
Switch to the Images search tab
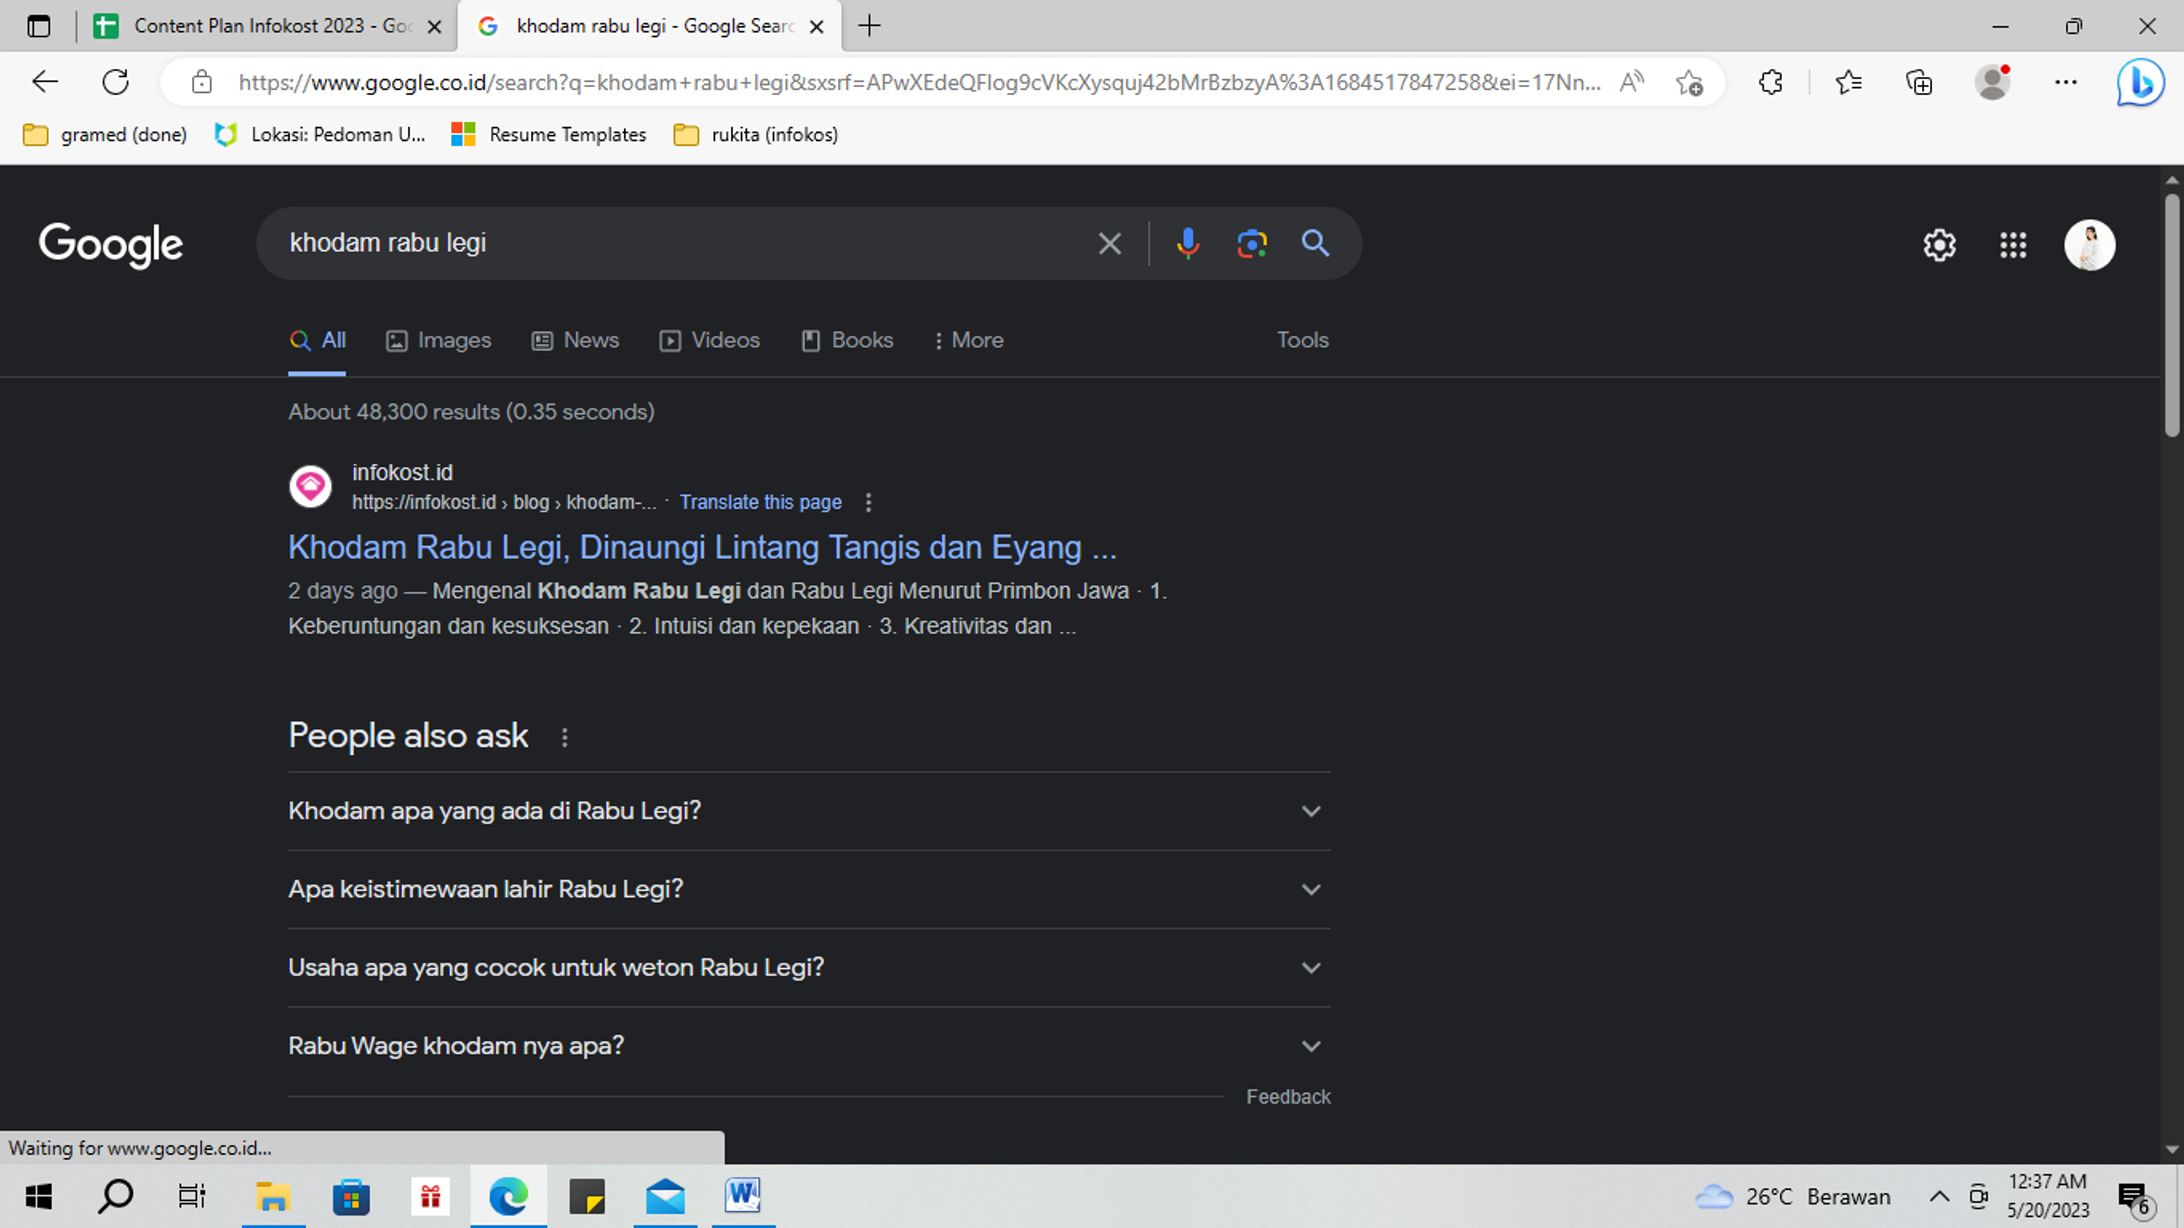tap(452, 340)
